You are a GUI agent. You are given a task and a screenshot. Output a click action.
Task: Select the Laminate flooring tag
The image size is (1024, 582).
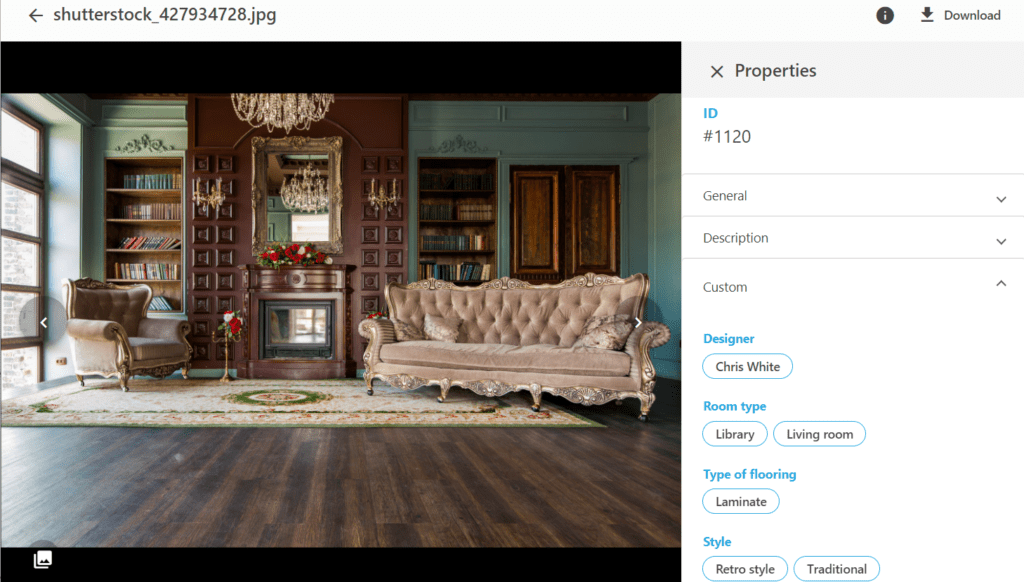pyautogui.click(x=741, y=502)
